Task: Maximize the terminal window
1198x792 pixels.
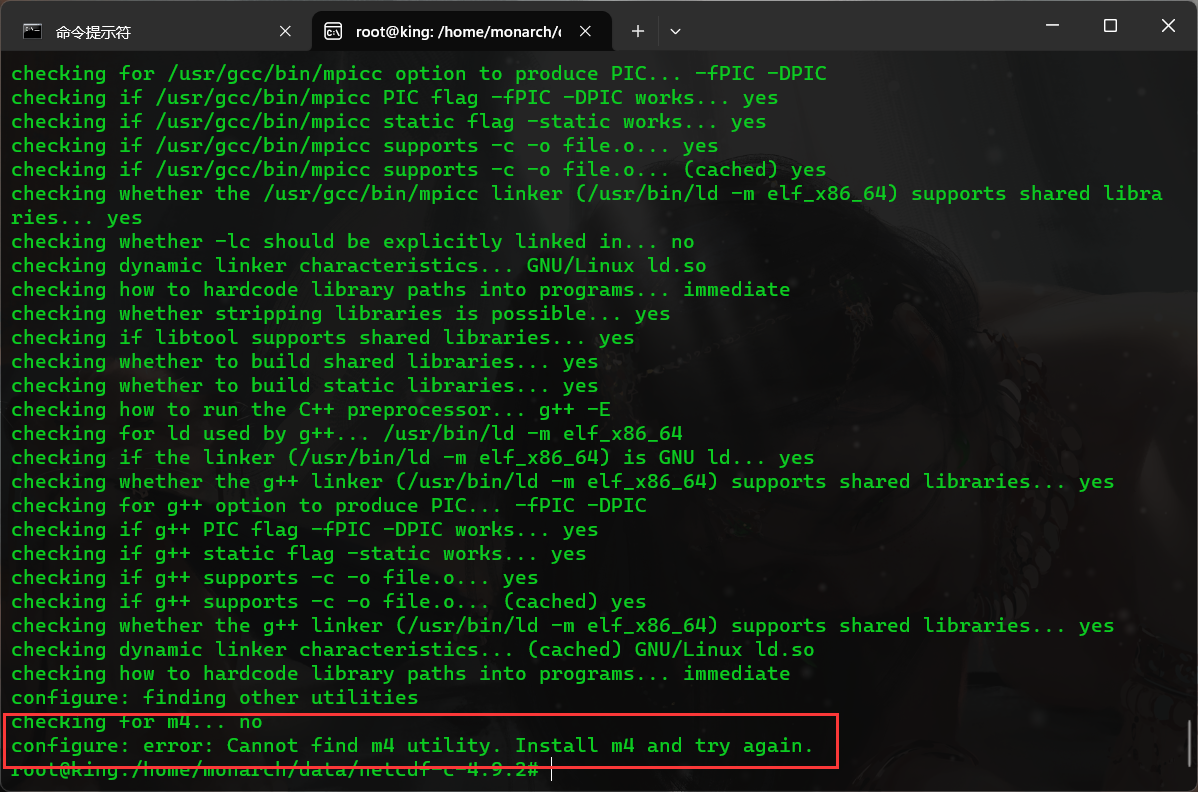Action: point(1110,25)
